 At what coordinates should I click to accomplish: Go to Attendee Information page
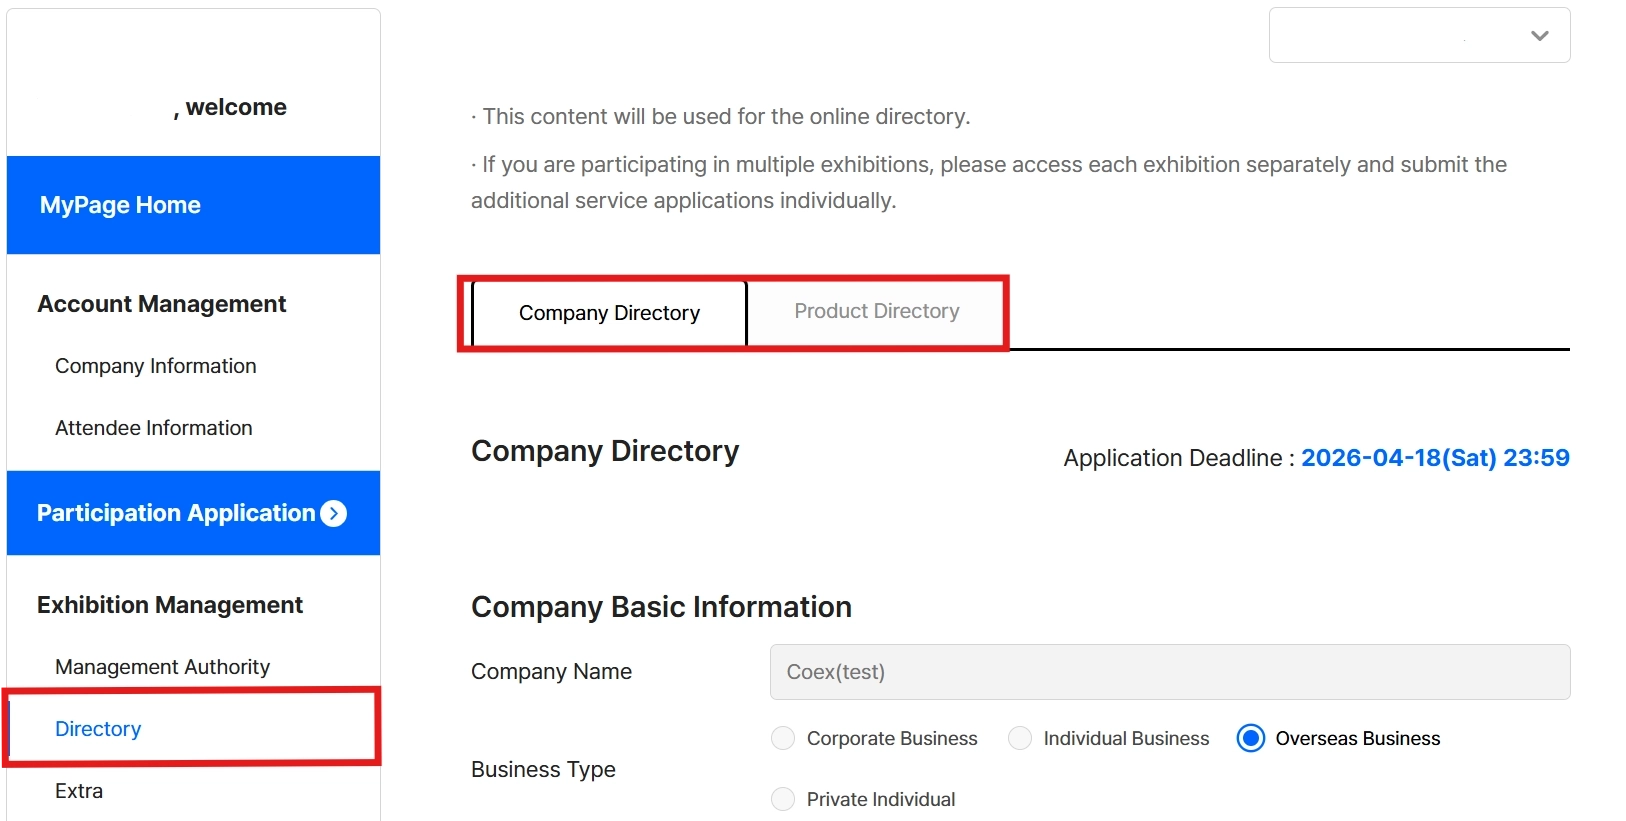154,428
